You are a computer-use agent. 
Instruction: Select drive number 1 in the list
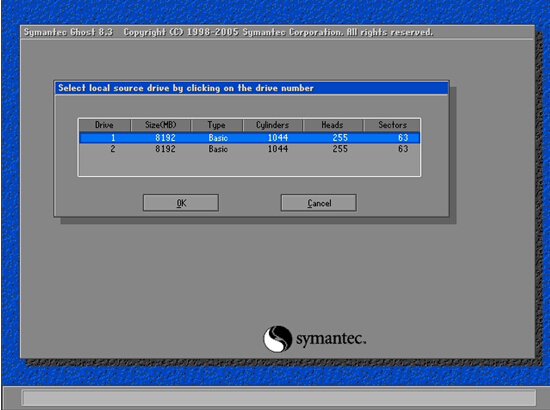(249, 137)
